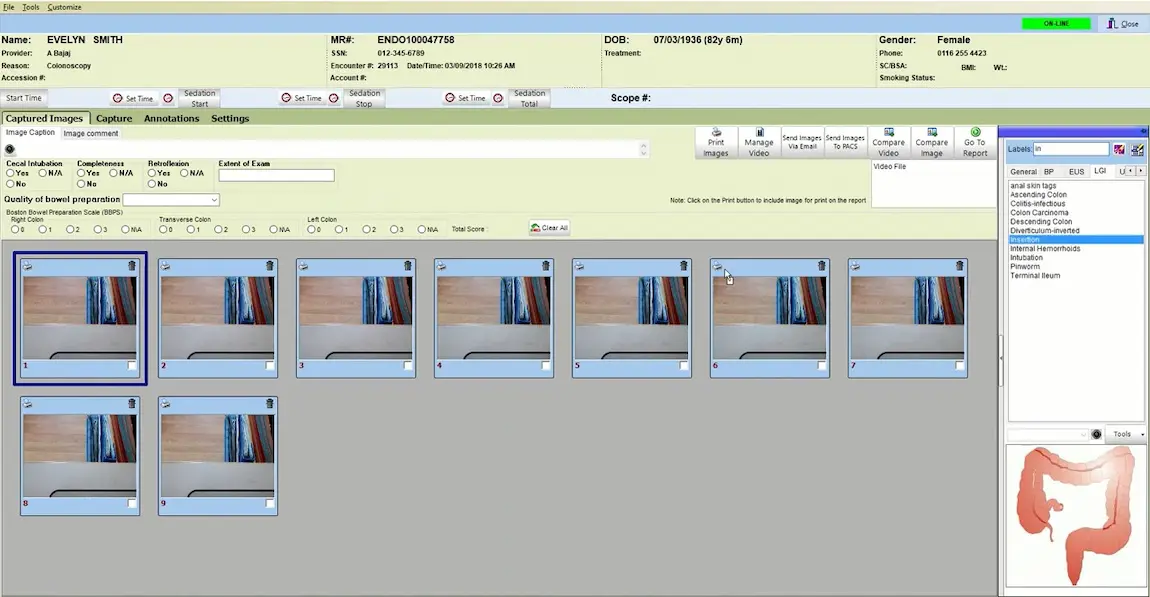Select Yes for Cecal Intubation
The height and width of the screenshot is (597, 1150).
10,173
